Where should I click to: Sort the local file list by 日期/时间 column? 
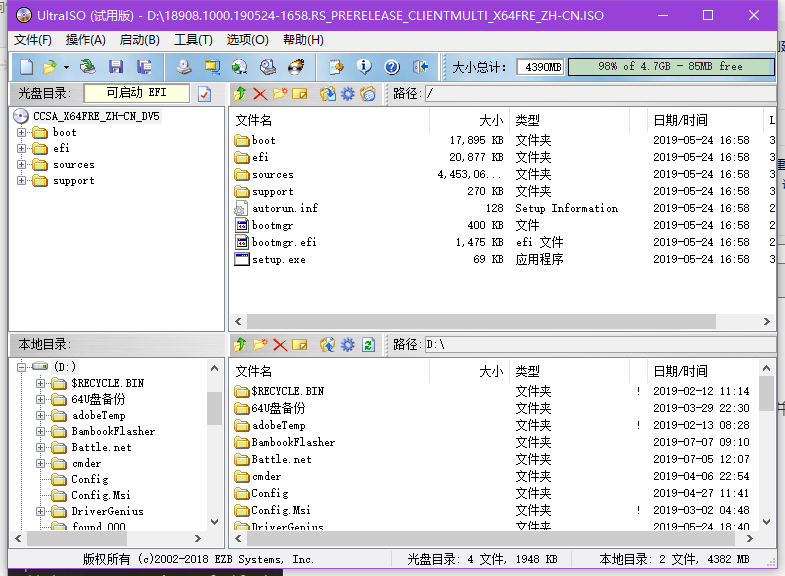[x=700, y=371]
